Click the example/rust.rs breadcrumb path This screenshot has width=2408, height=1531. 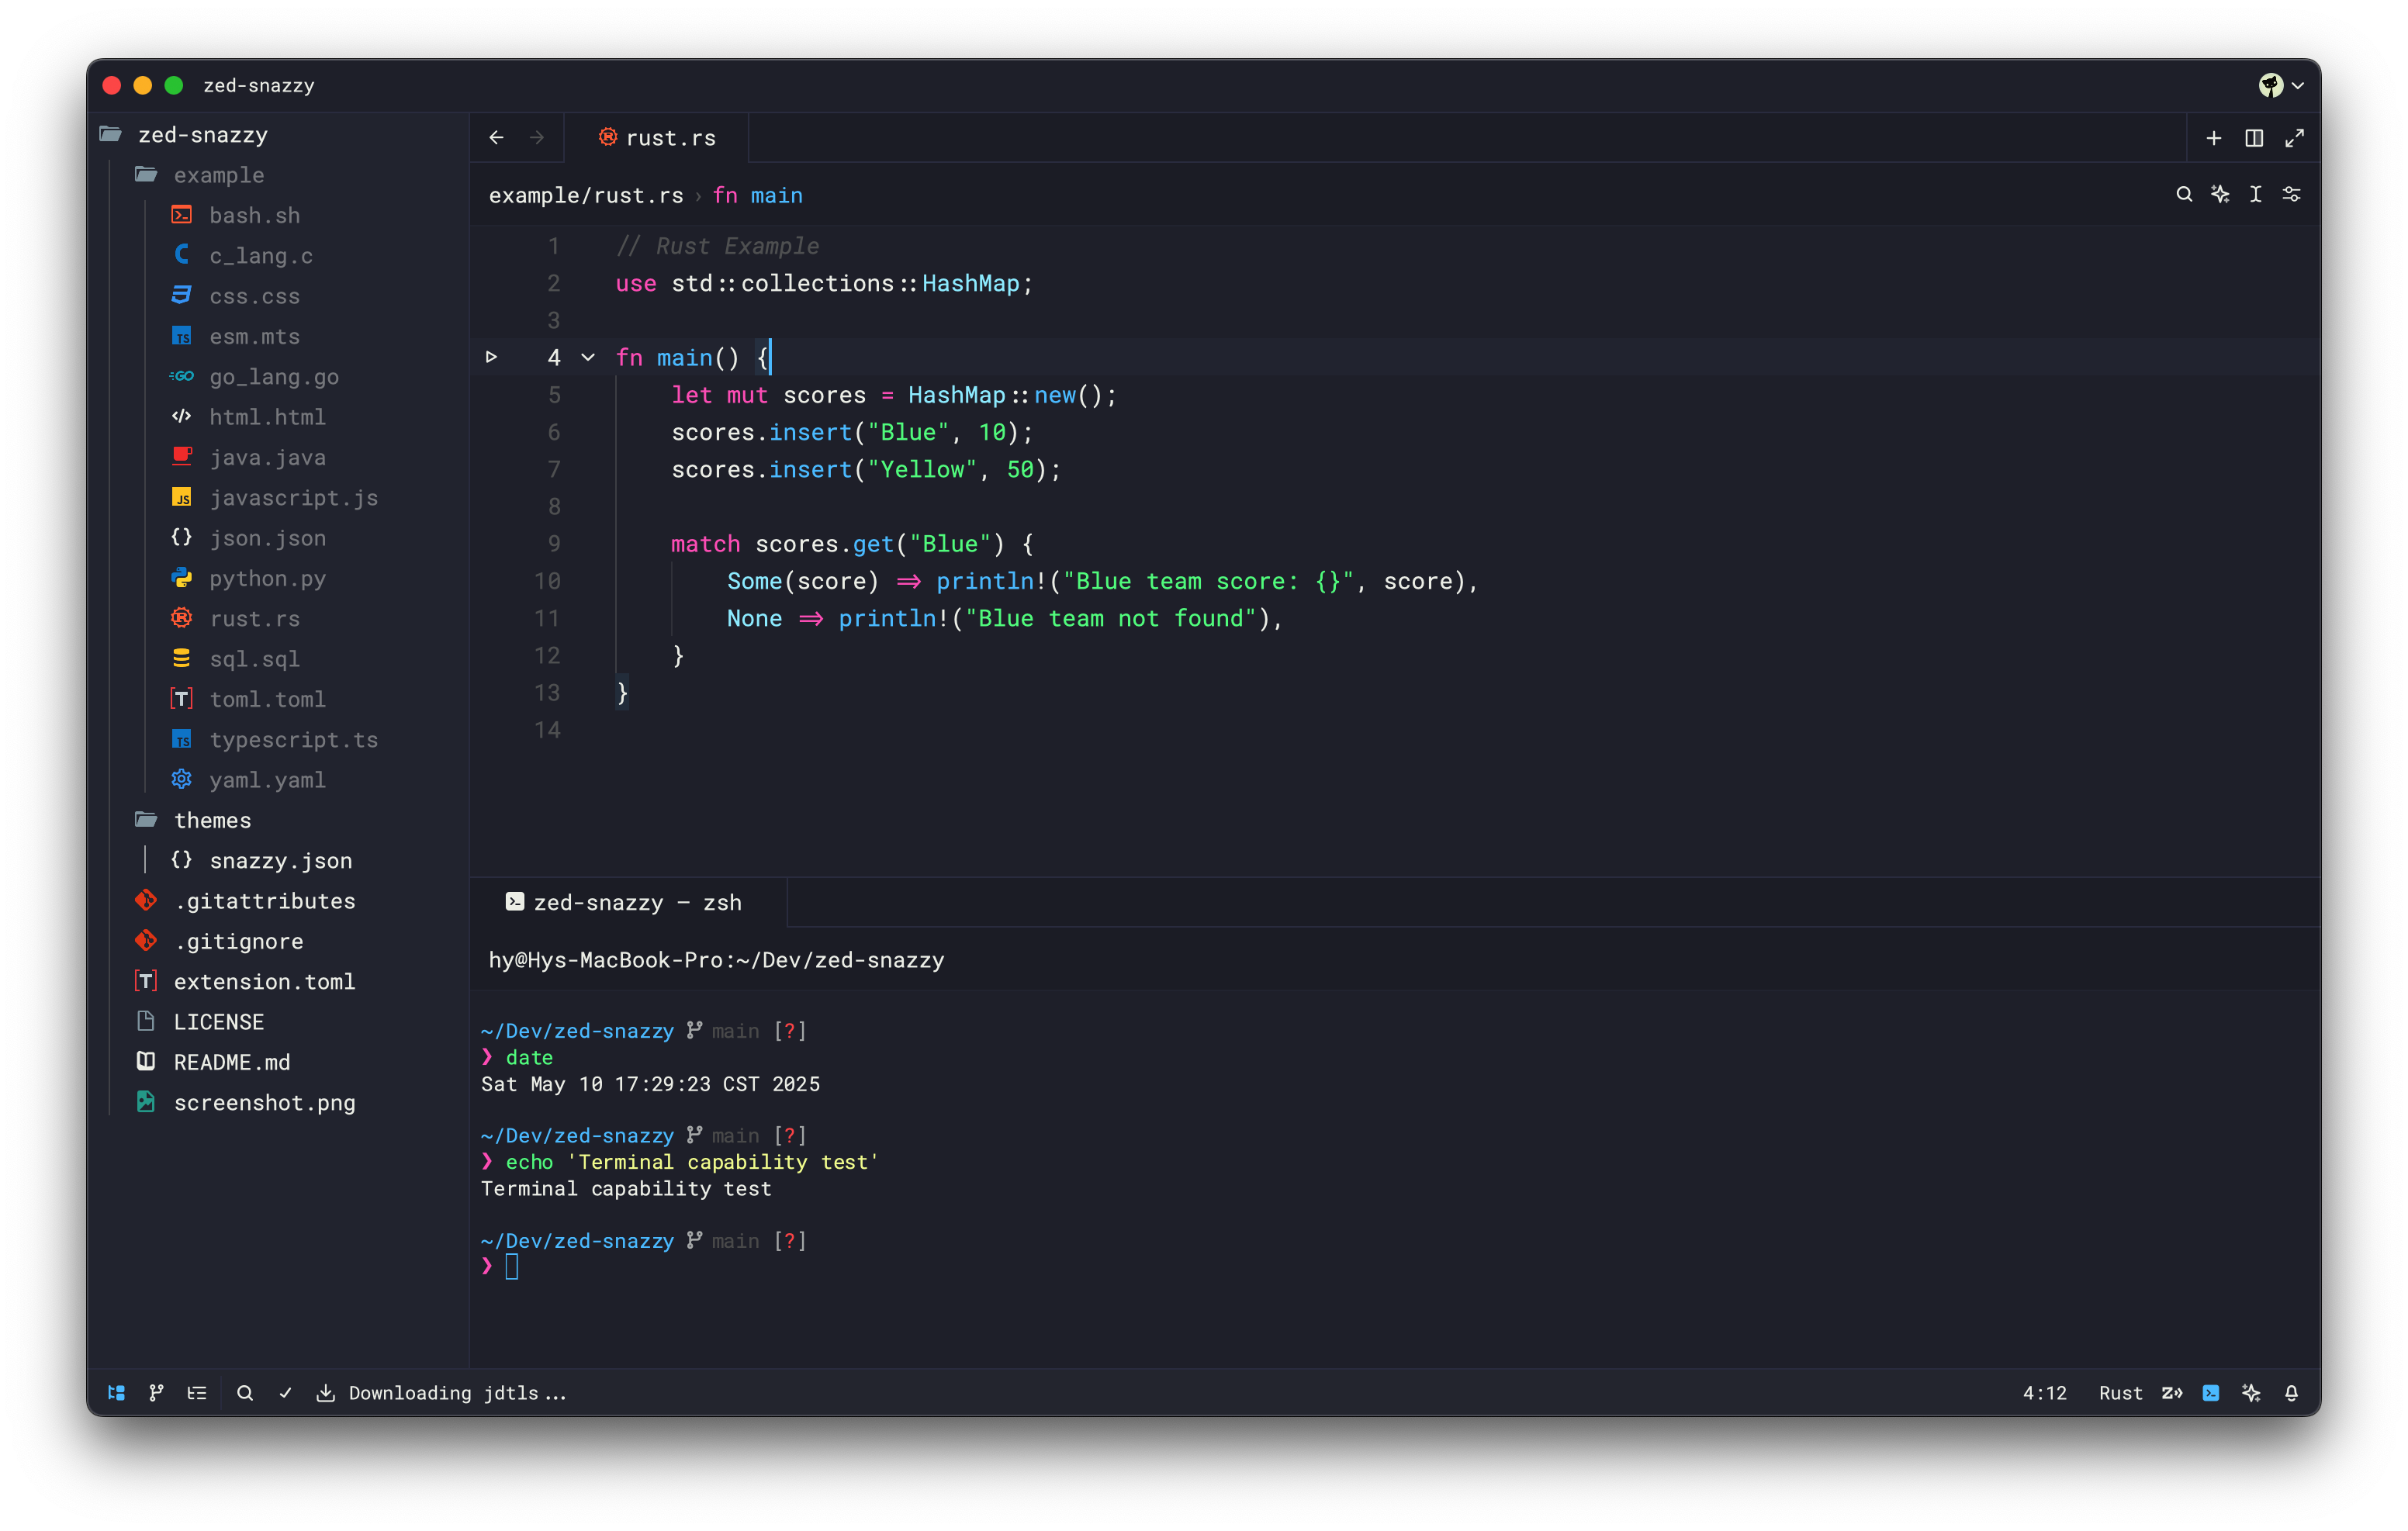tap(586, 195)
